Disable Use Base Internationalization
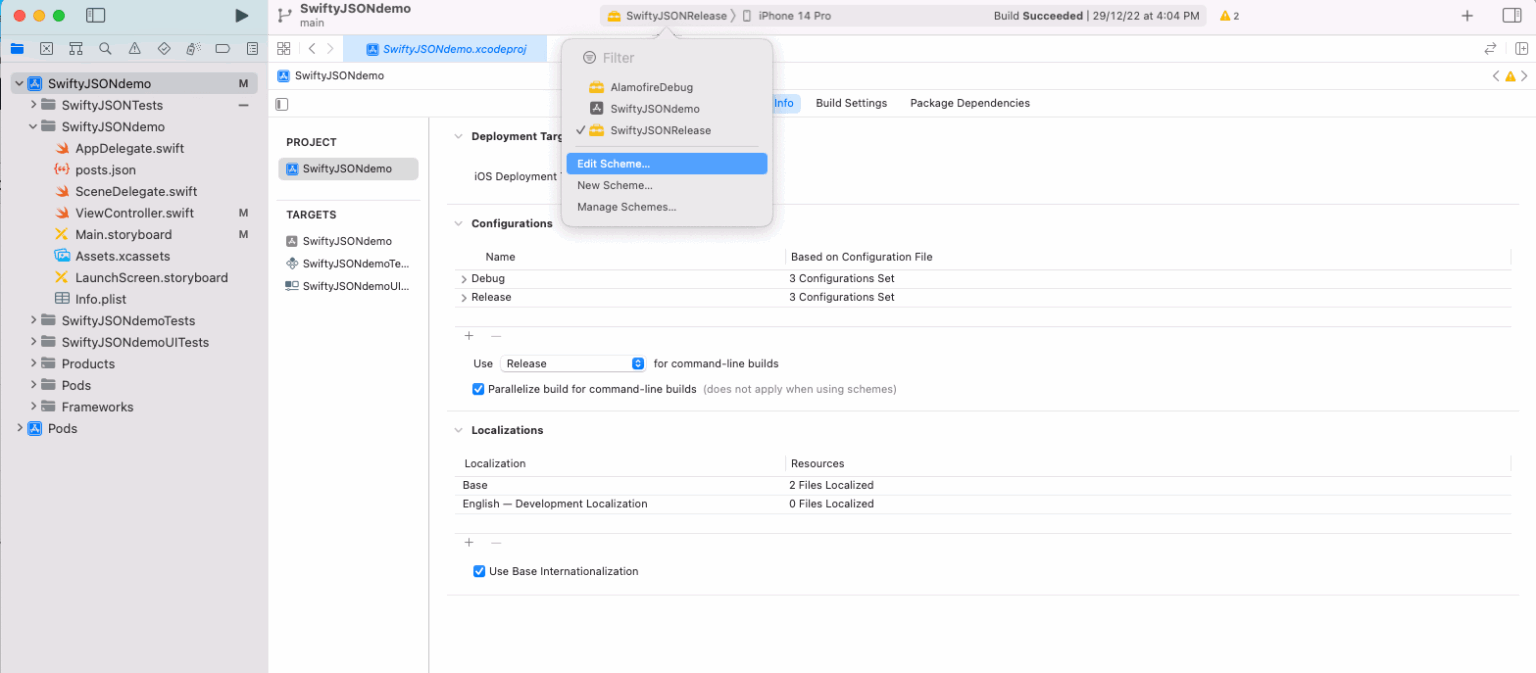This screenshot has height=673, width=1536. [x=478, y=570]
